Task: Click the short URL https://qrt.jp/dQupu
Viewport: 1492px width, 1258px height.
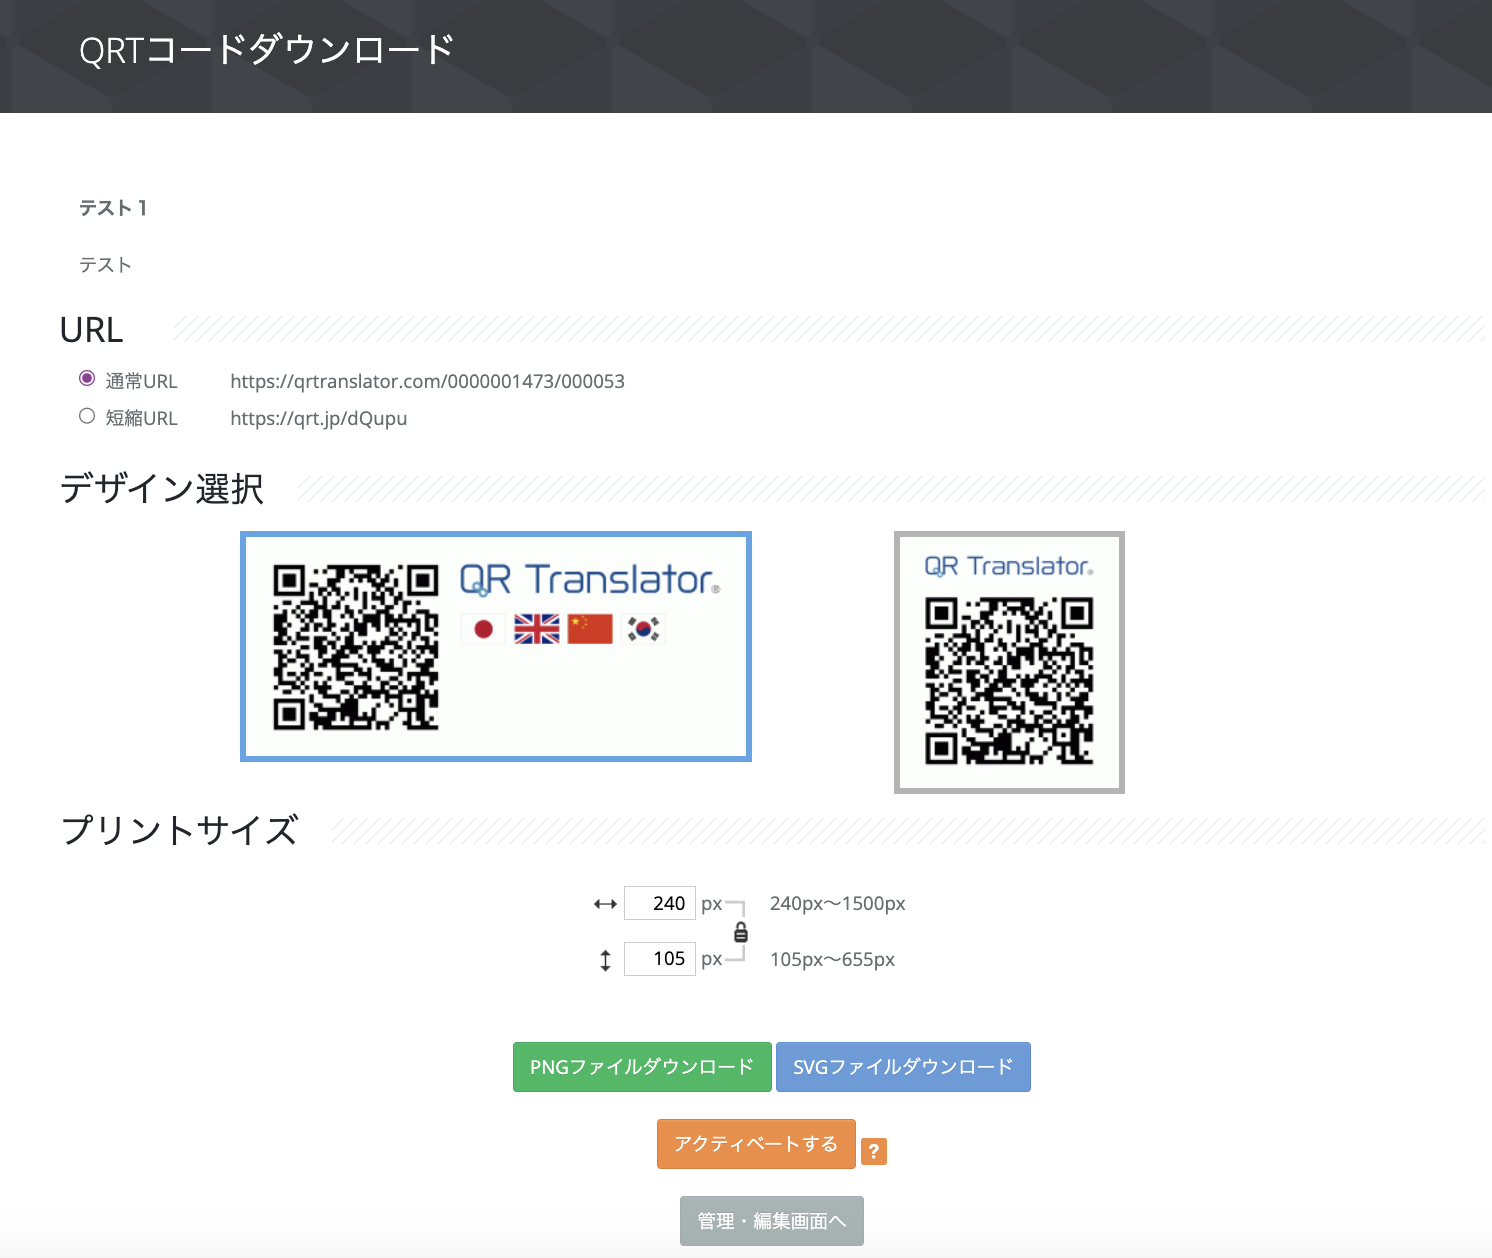Action: tap(319, 418)
